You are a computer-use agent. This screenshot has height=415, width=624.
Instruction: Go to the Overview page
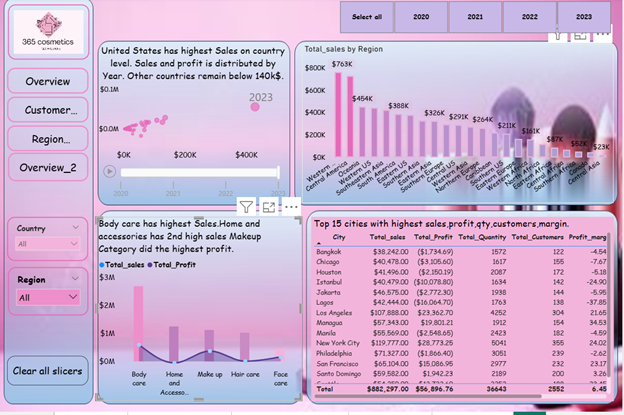48,81
